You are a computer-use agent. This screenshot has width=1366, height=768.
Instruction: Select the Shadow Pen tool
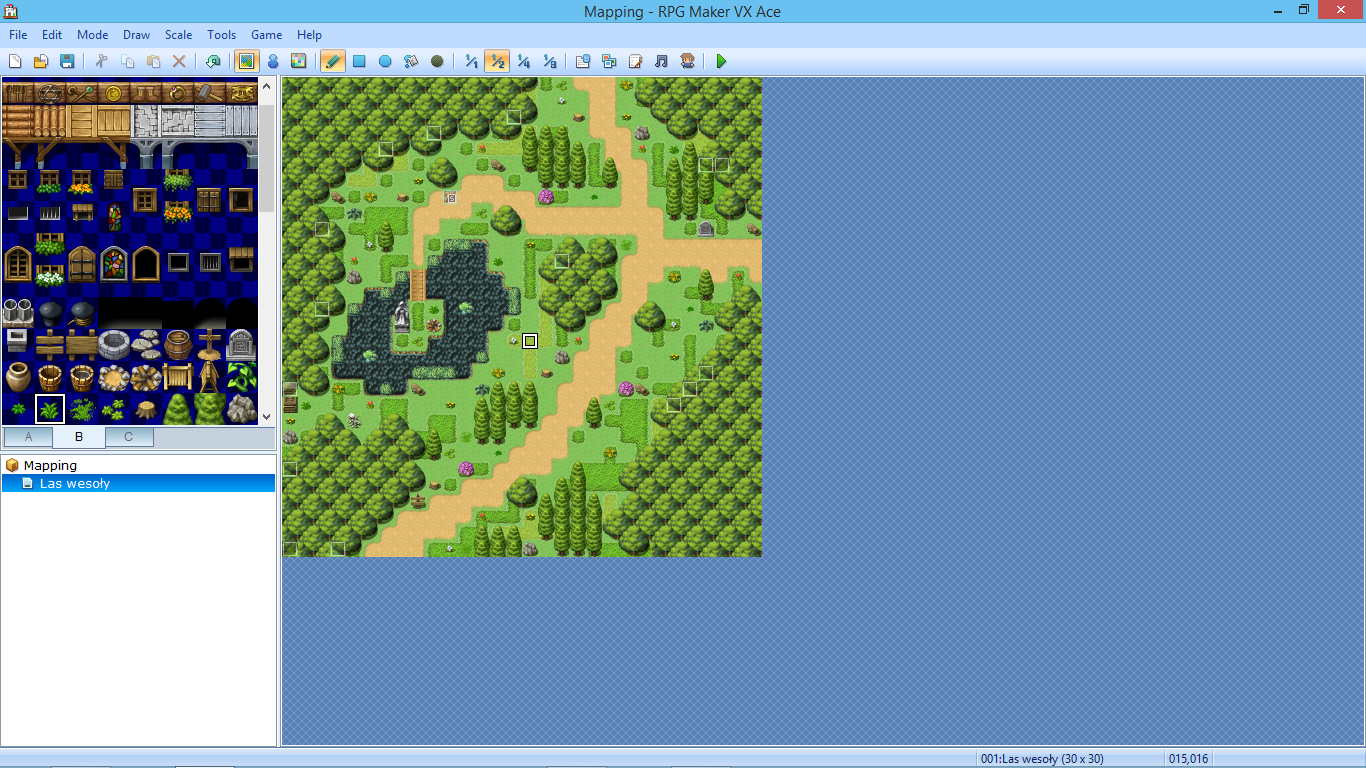click(437, 61)
